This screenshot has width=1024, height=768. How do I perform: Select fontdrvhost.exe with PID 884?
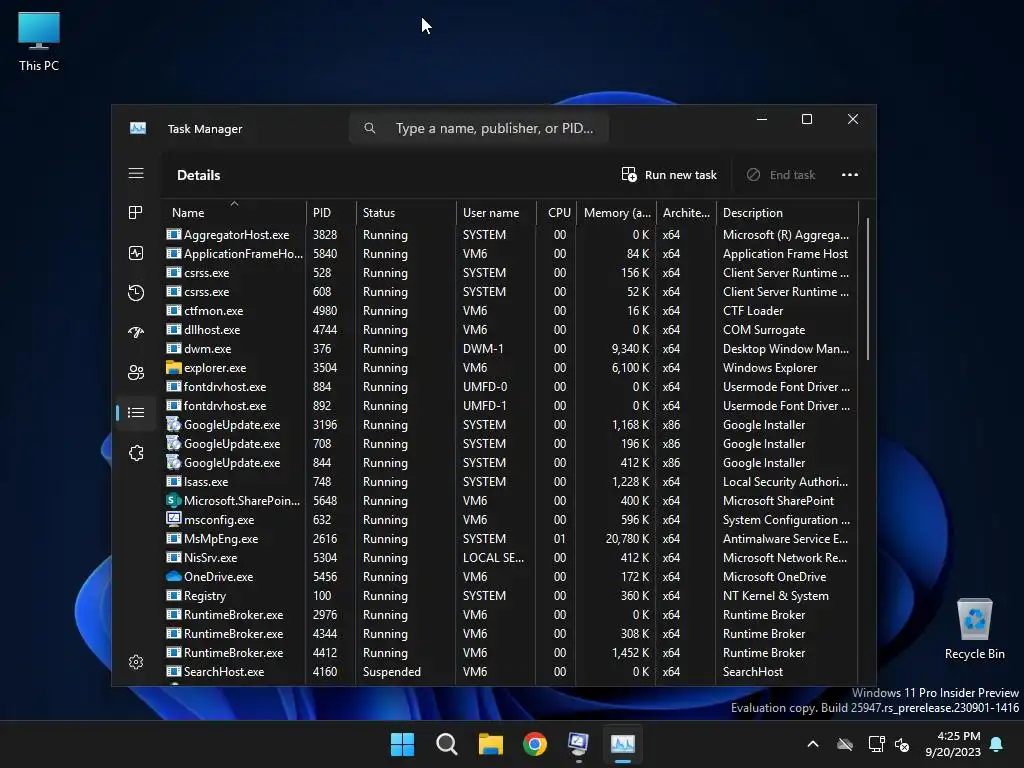509,387
